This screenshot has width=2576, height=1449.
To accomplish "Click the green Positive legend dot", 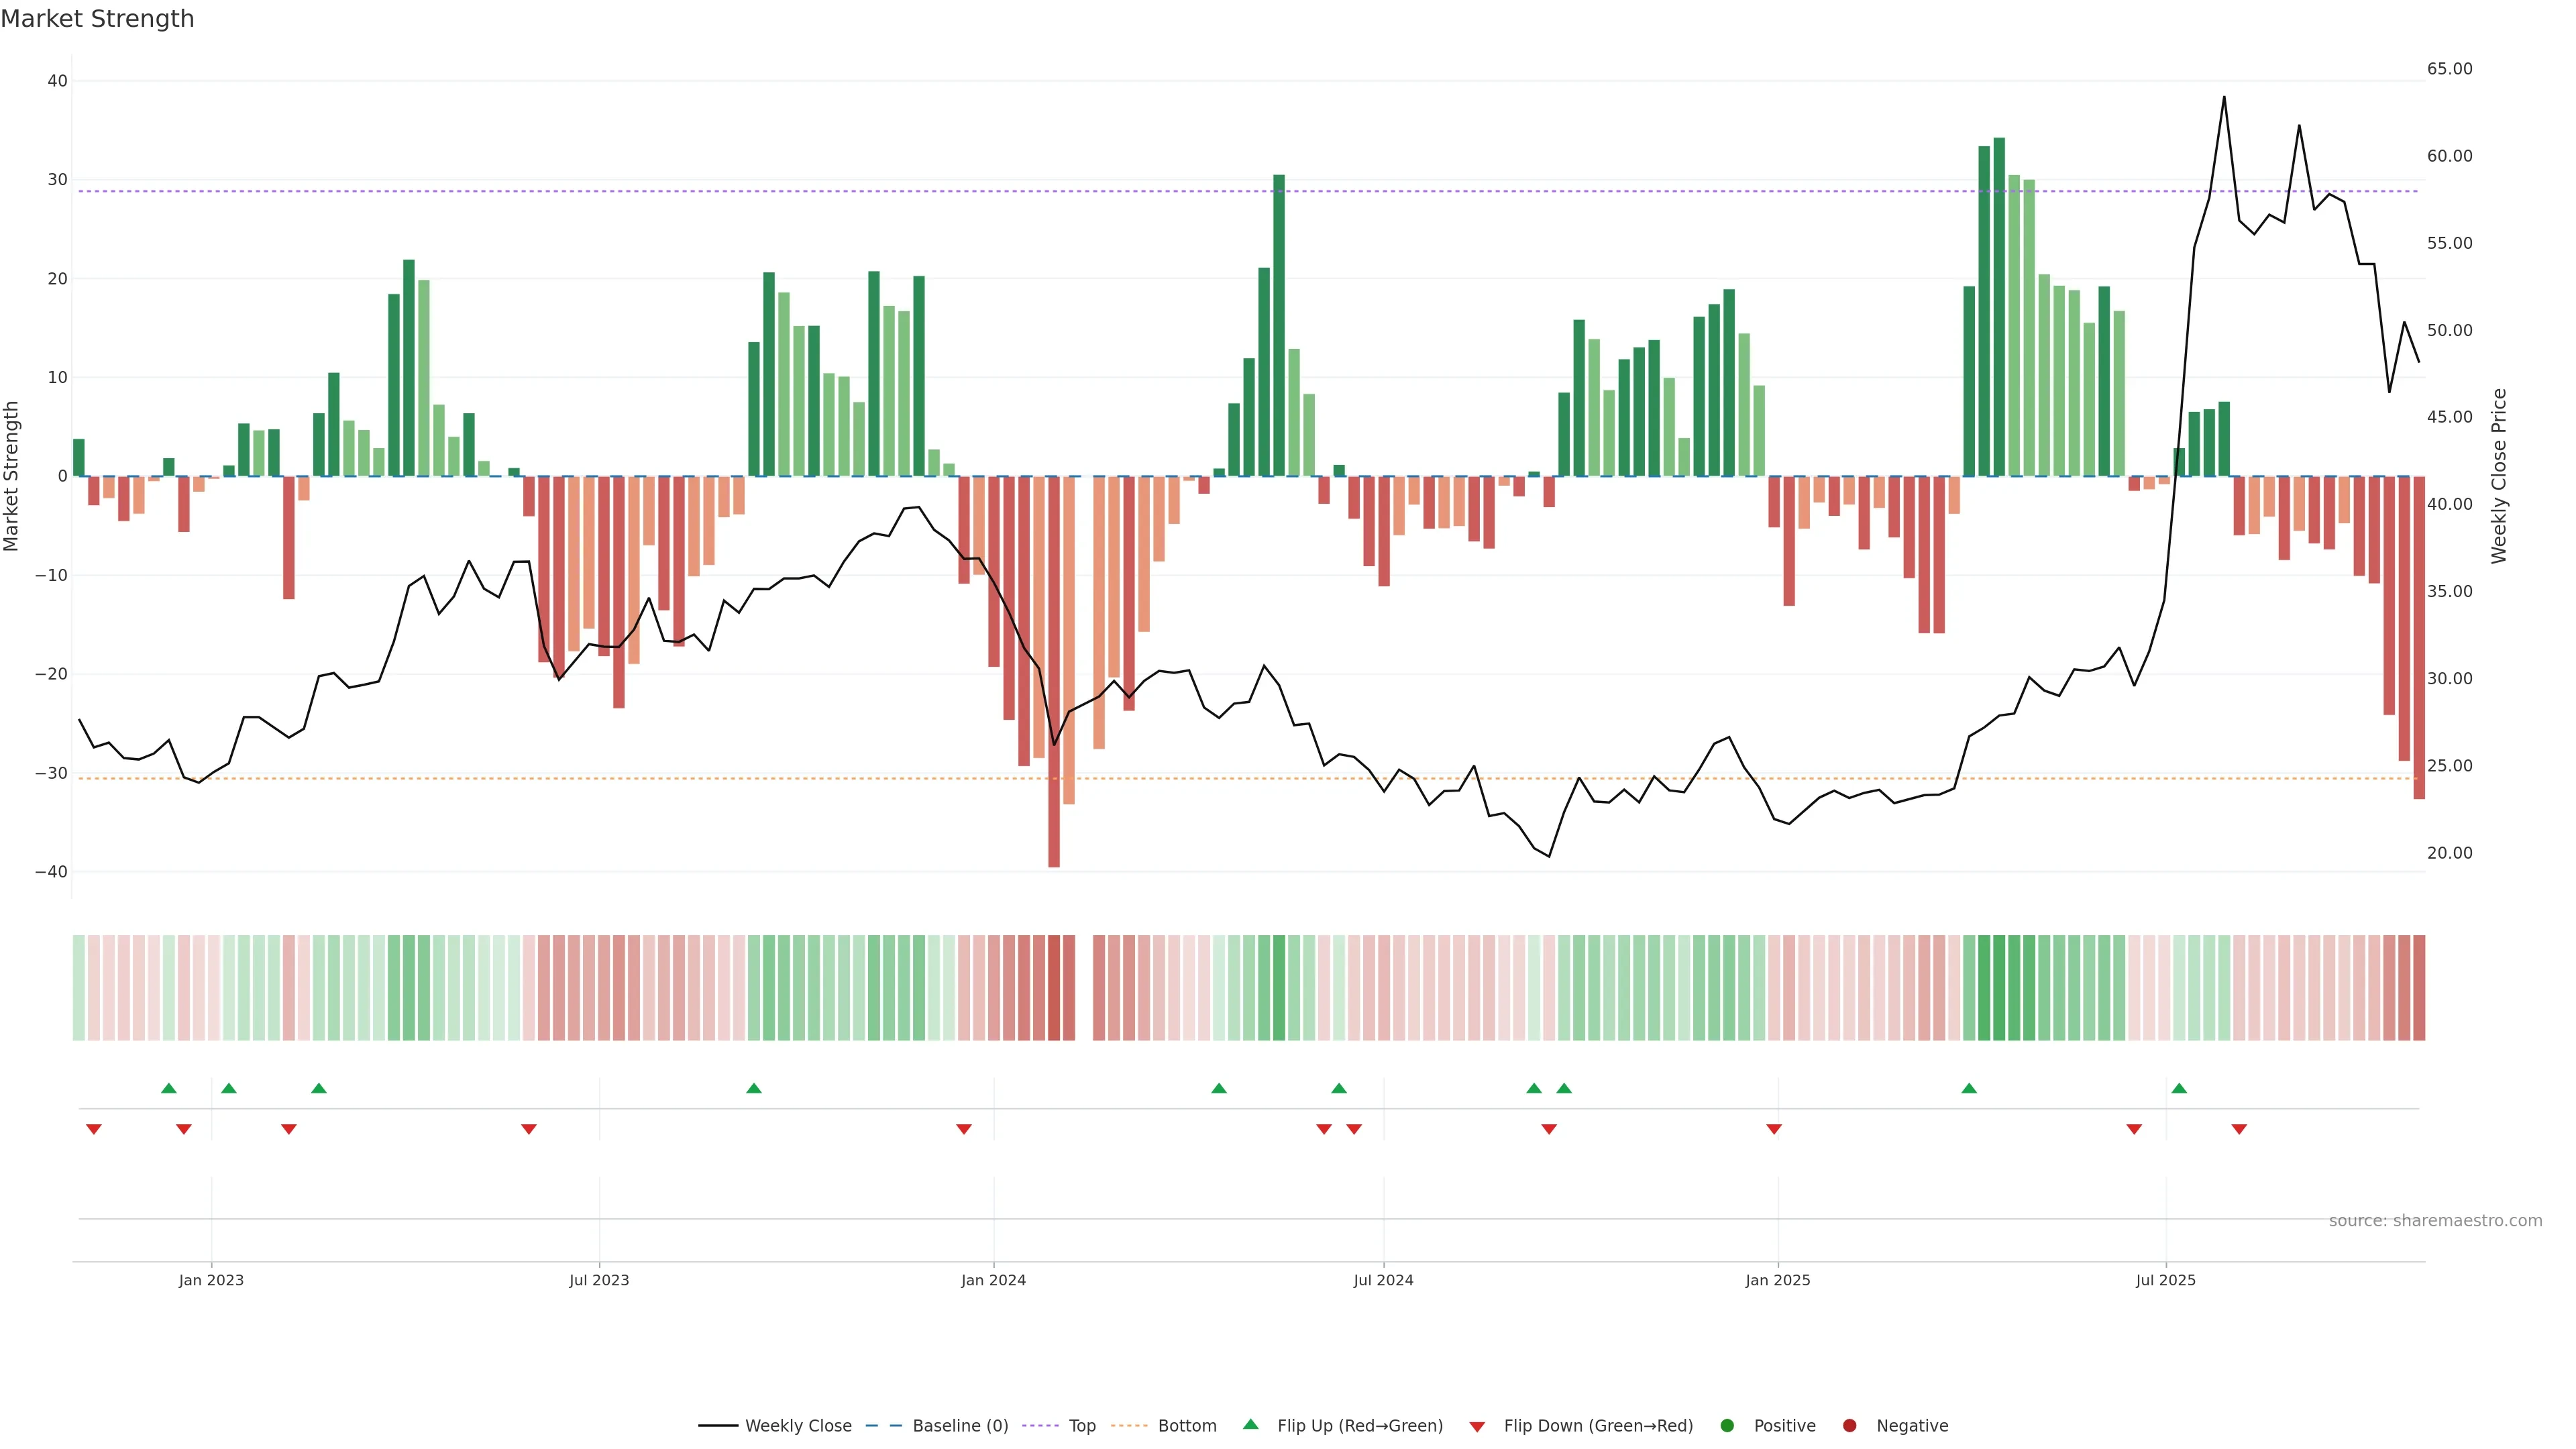I will (x=1727, y=1425).
